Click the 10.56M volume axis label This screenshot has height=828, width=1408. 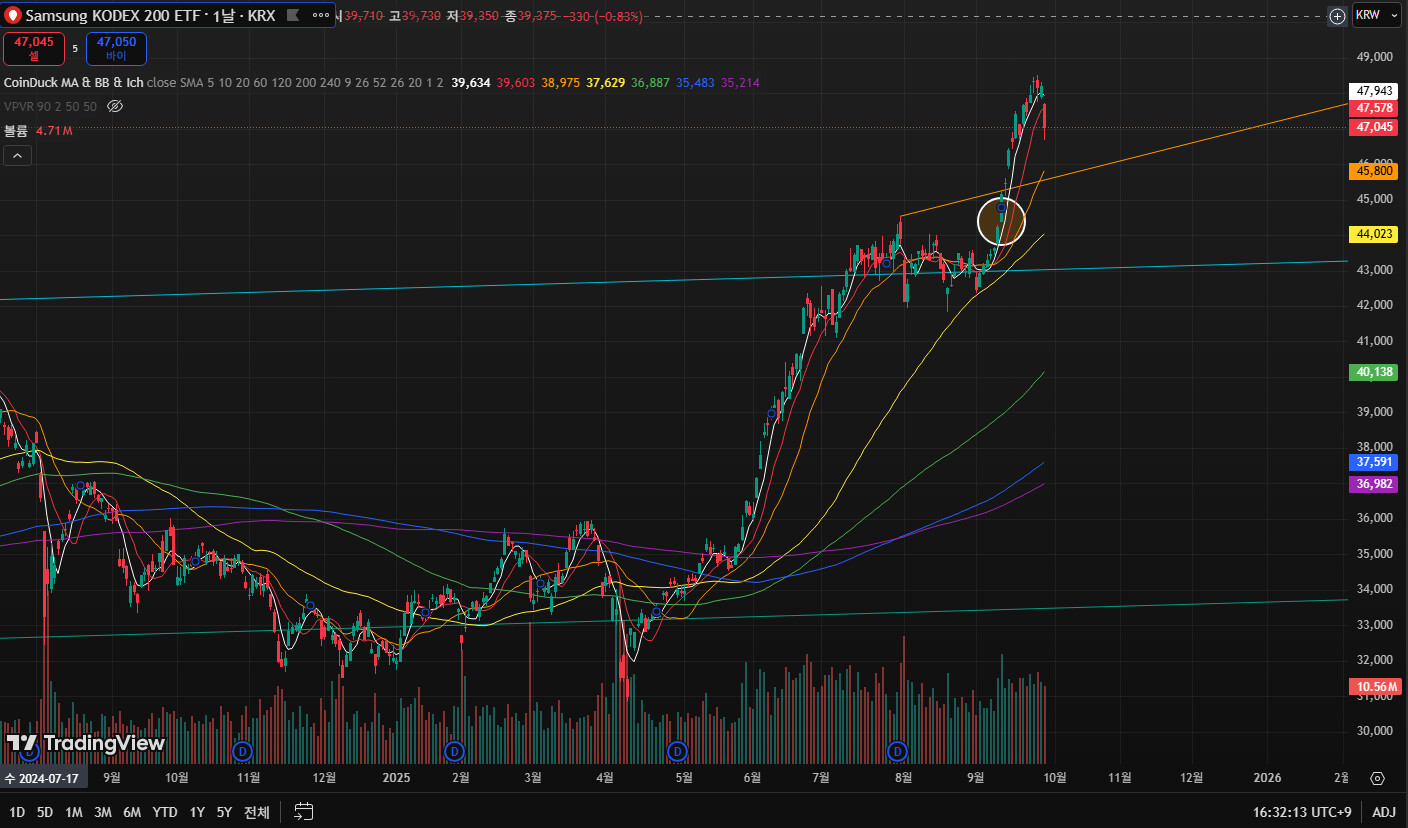pyautogui.click(x=1376, y=686)
